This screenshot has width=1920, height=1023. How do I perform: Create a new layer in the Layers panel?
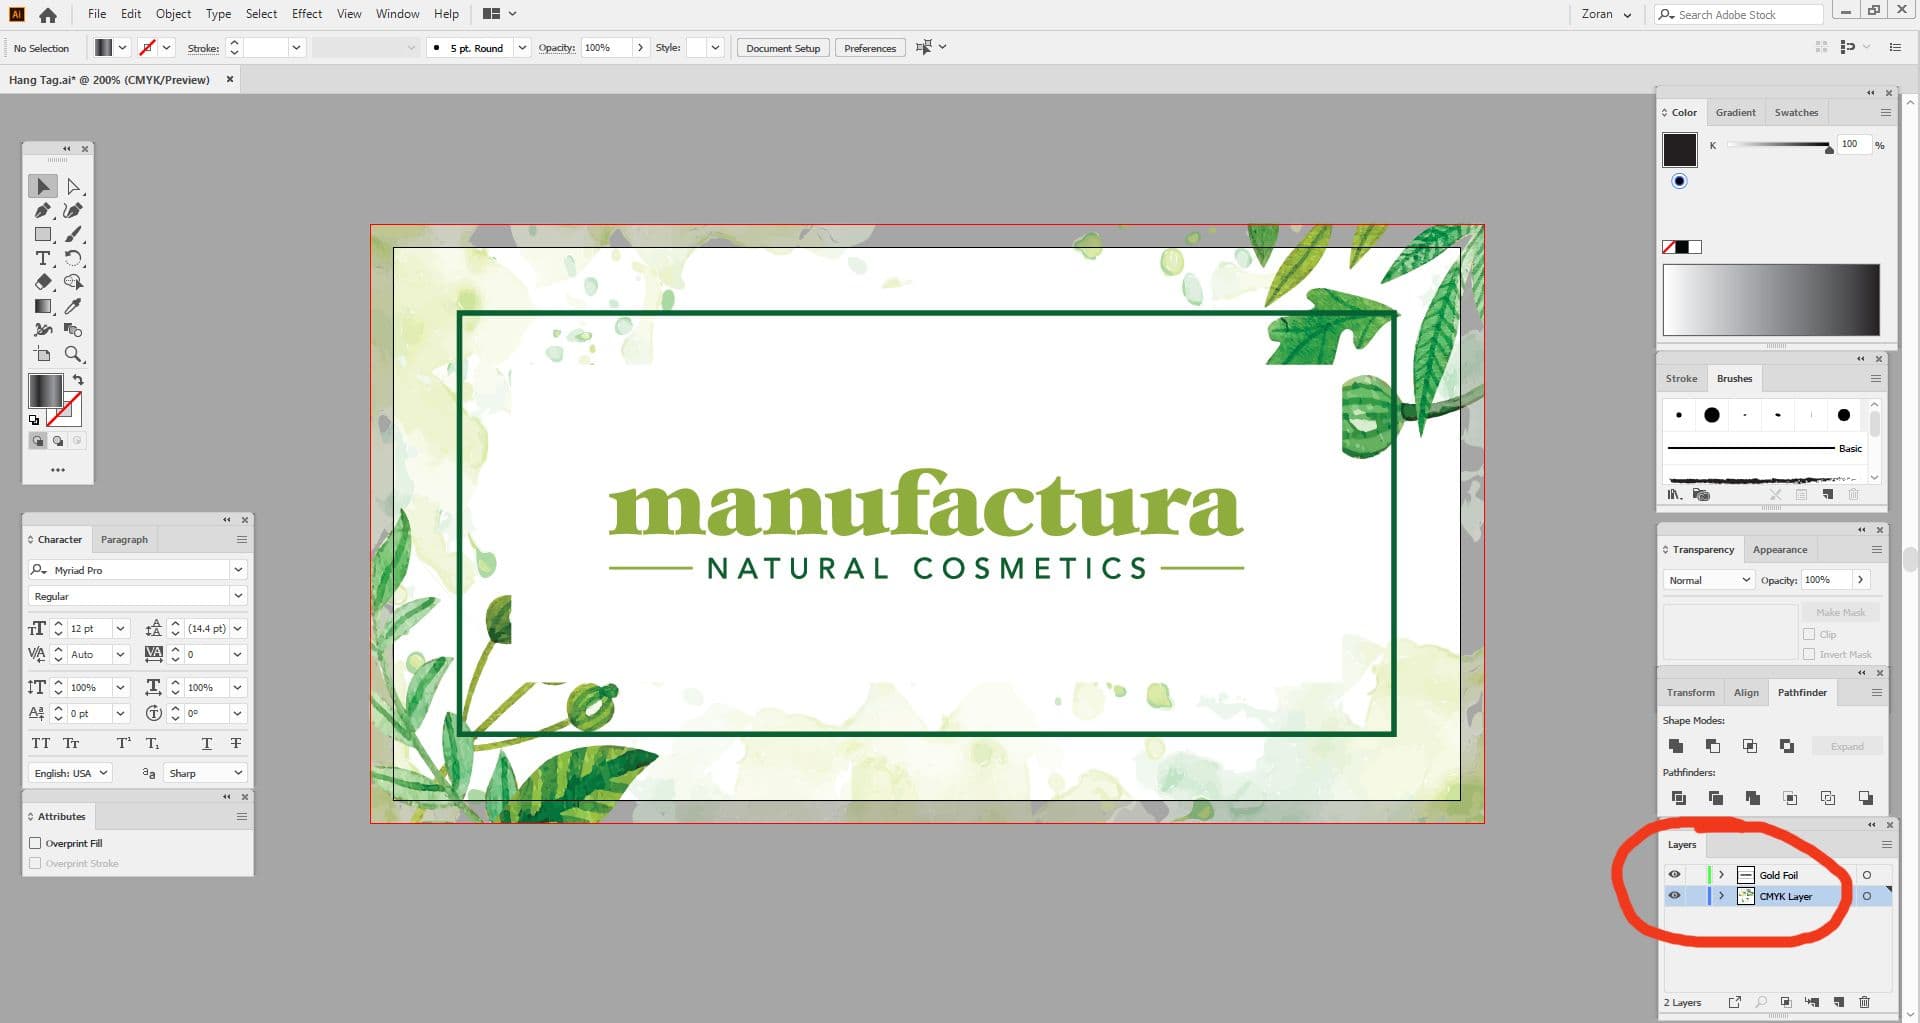(x=1837, y=1002)
